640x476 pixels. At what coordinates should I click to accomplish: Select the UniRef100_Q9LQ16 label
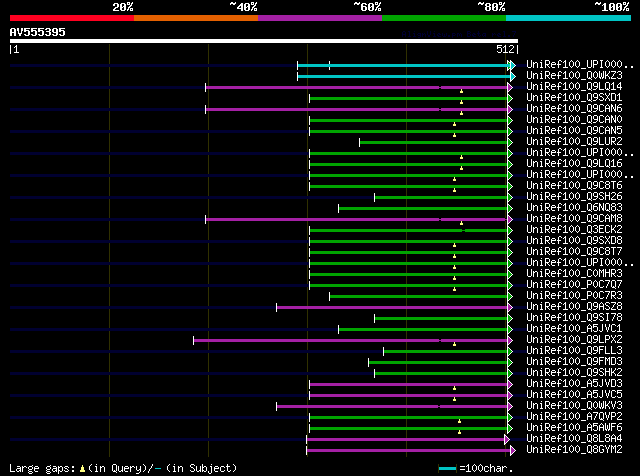point(574,164)
